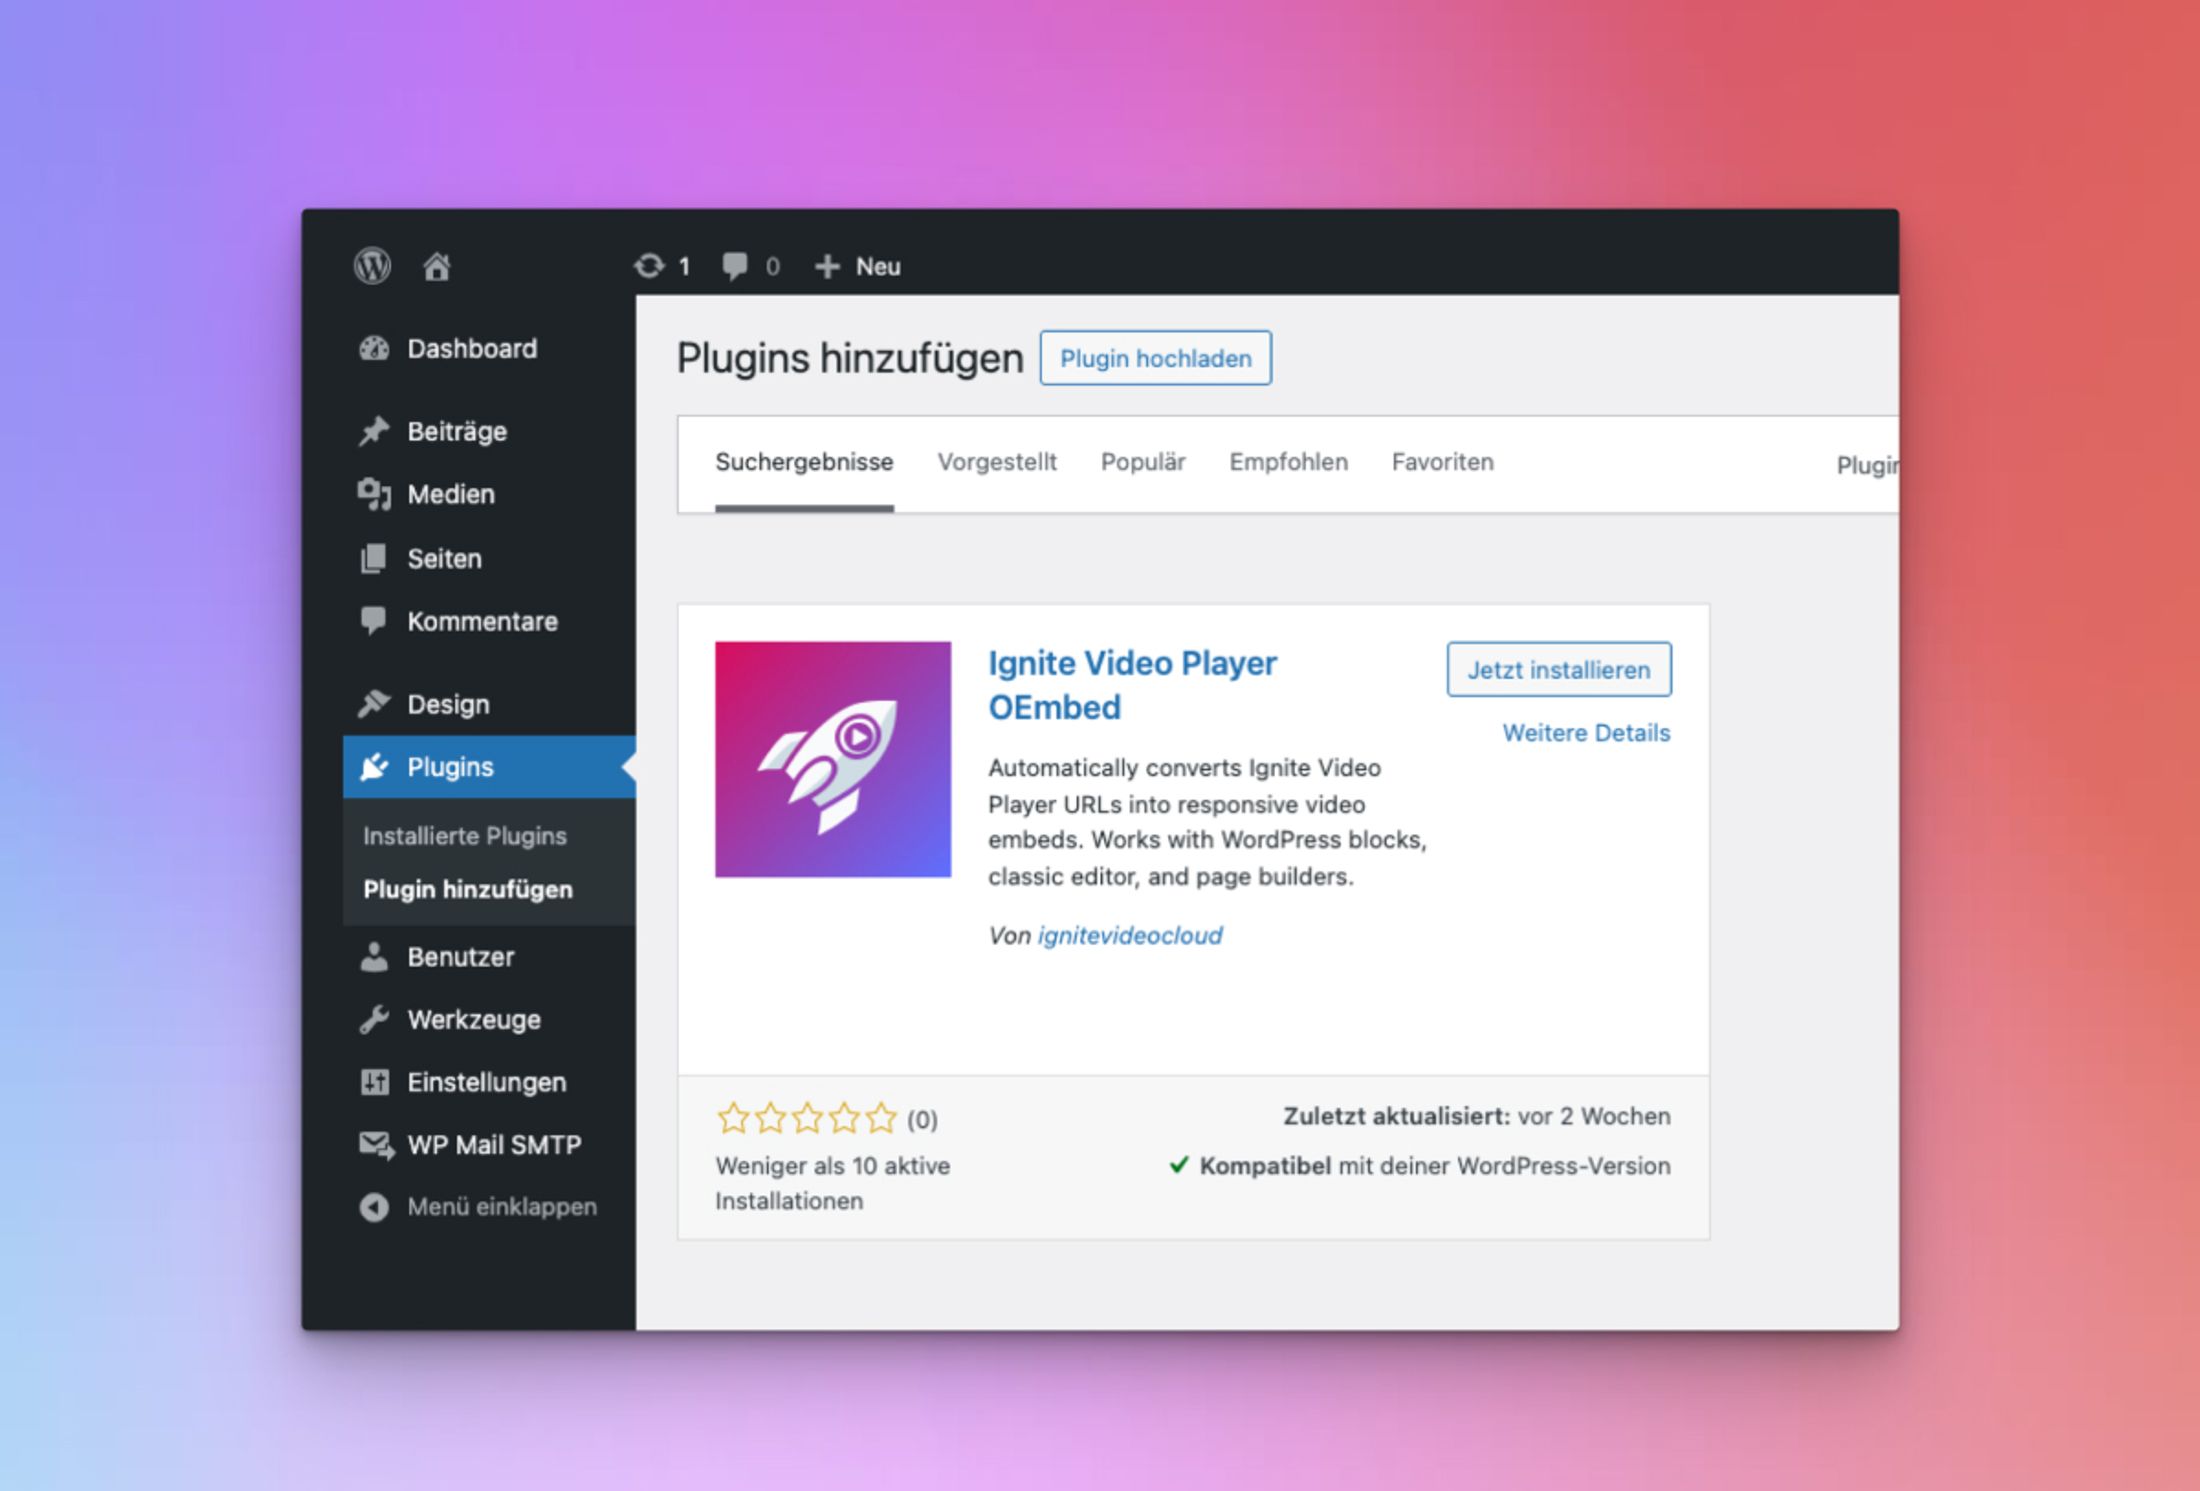Switch to the Favoriten tab

(1441, 461)
